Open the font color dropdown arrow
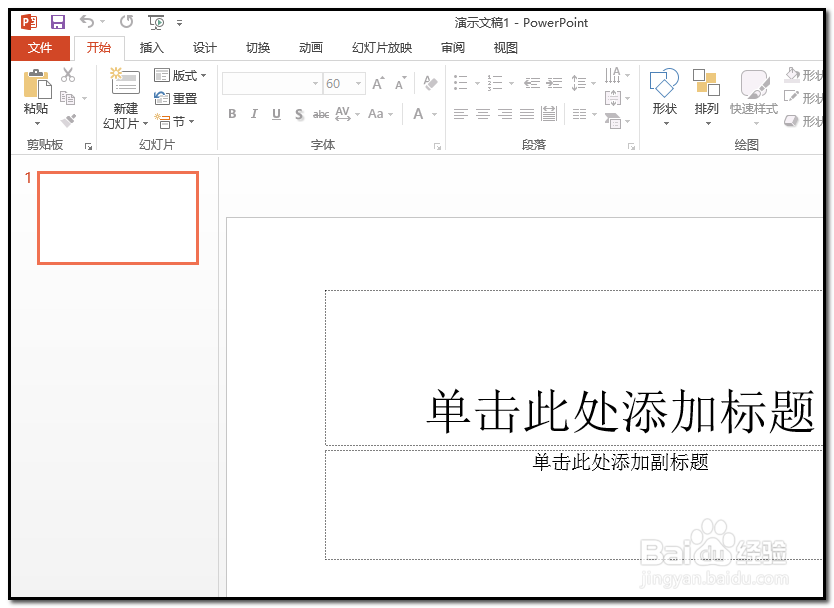Viewport: 834px width, 608px height. point(432,114)
